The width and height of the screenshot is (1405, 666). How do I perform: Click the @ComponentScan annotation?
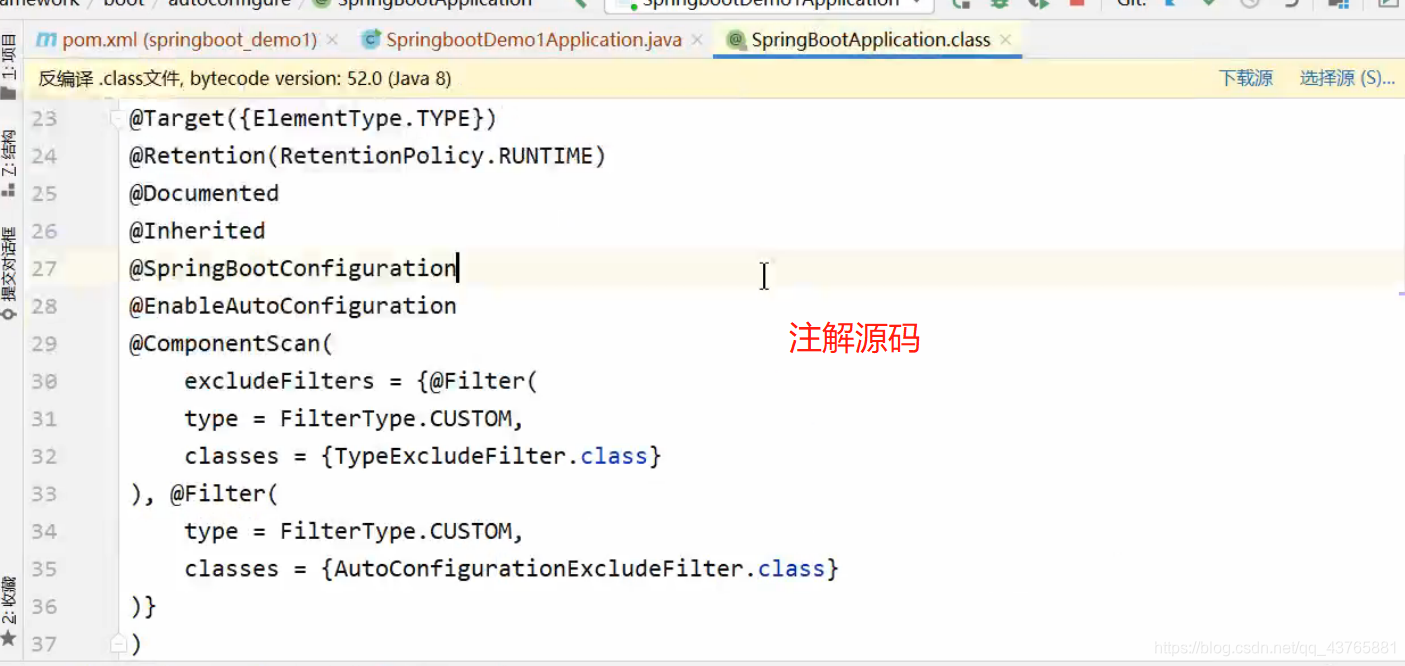(224, 344)
